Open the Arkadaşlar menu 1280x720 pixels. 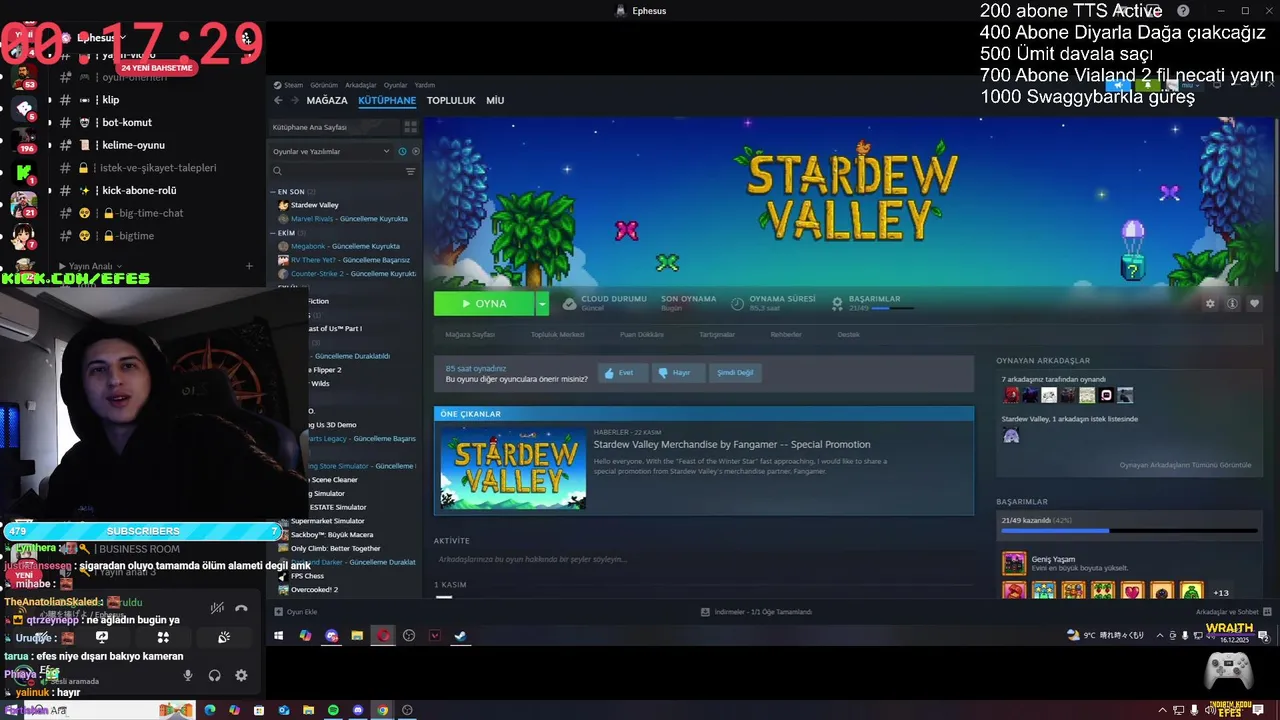point(361,85)
